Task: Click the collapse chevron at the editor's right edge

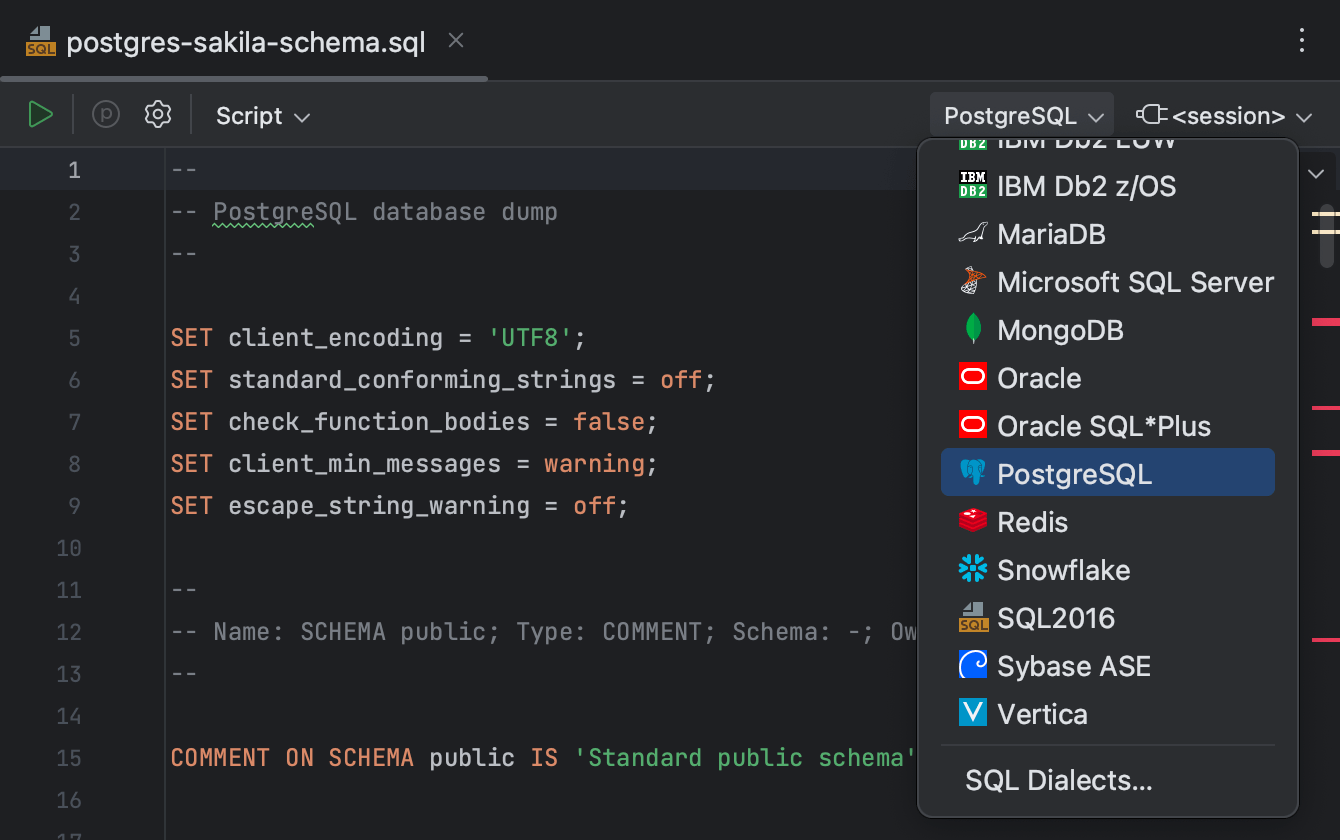Action: [1316, 173]
